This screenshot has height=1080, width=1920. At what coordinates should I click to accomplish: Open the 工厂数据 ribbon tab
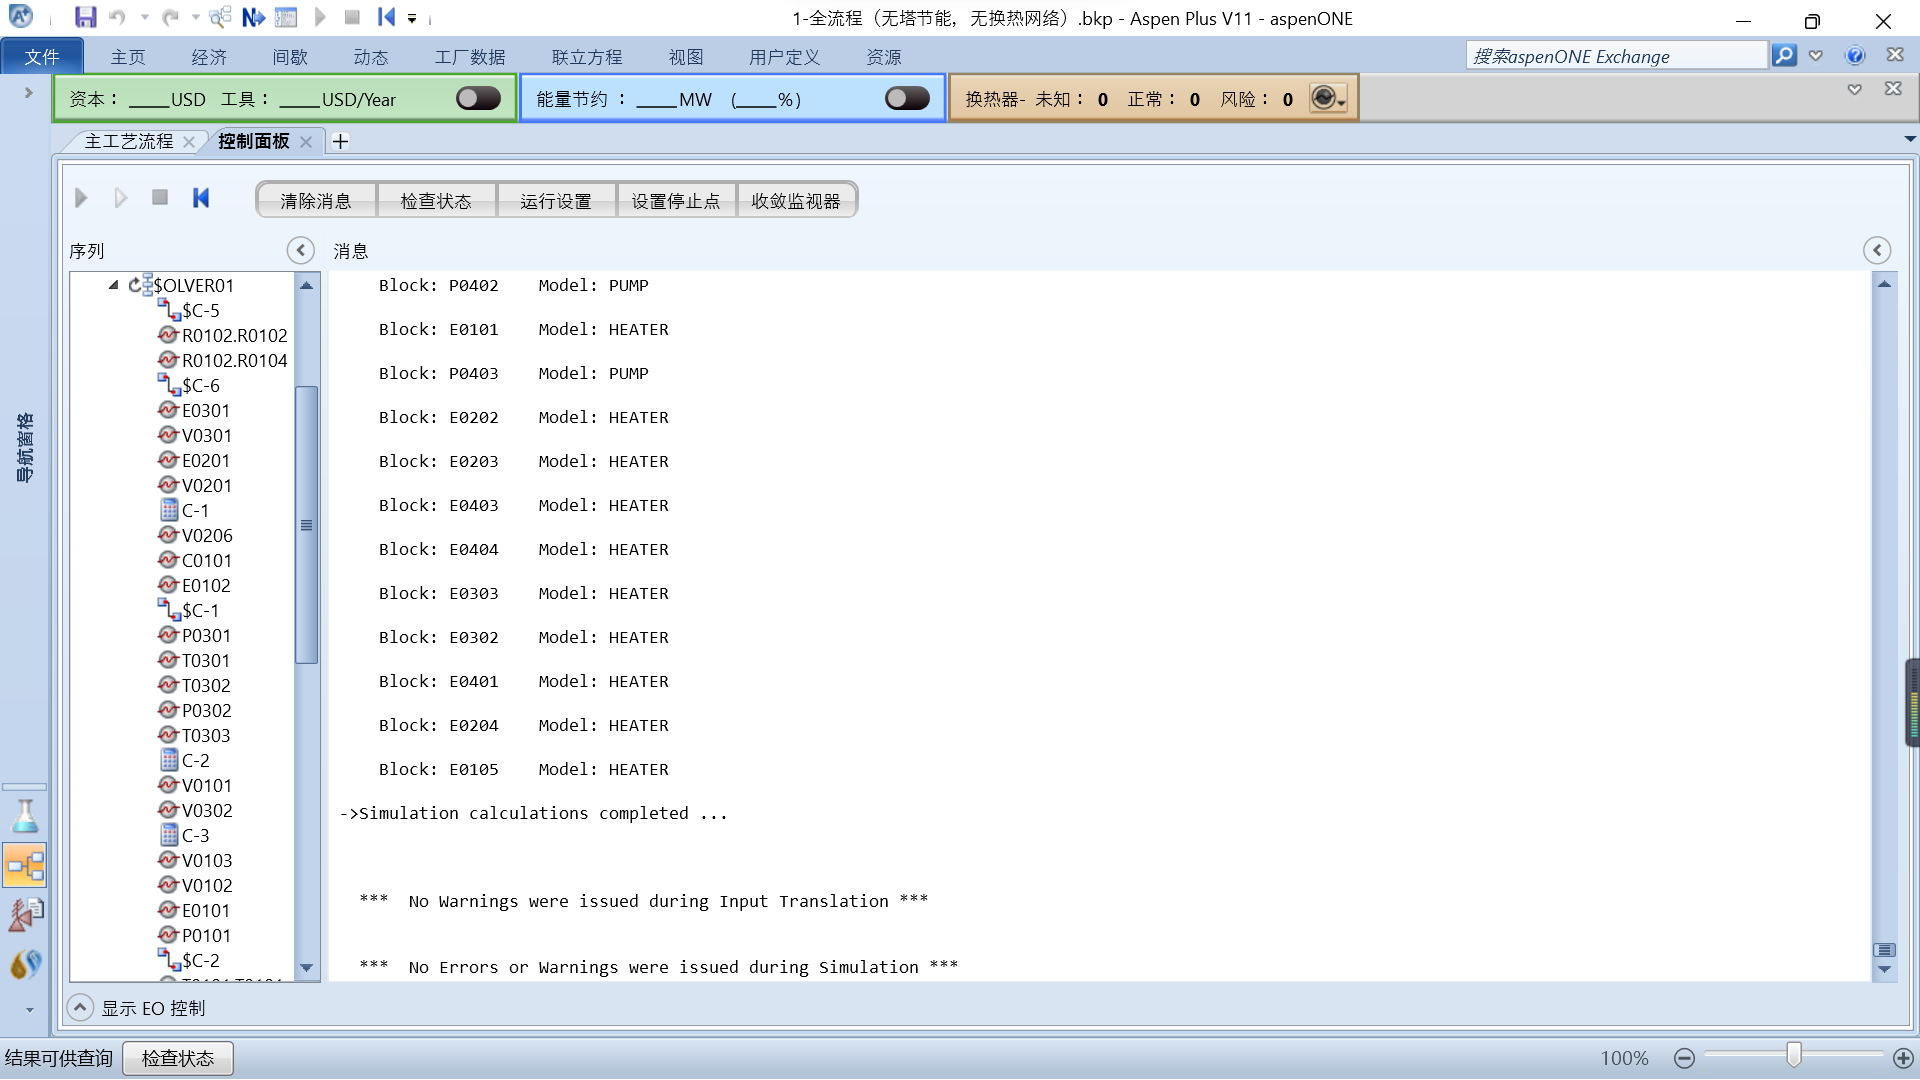click(469, 57)
